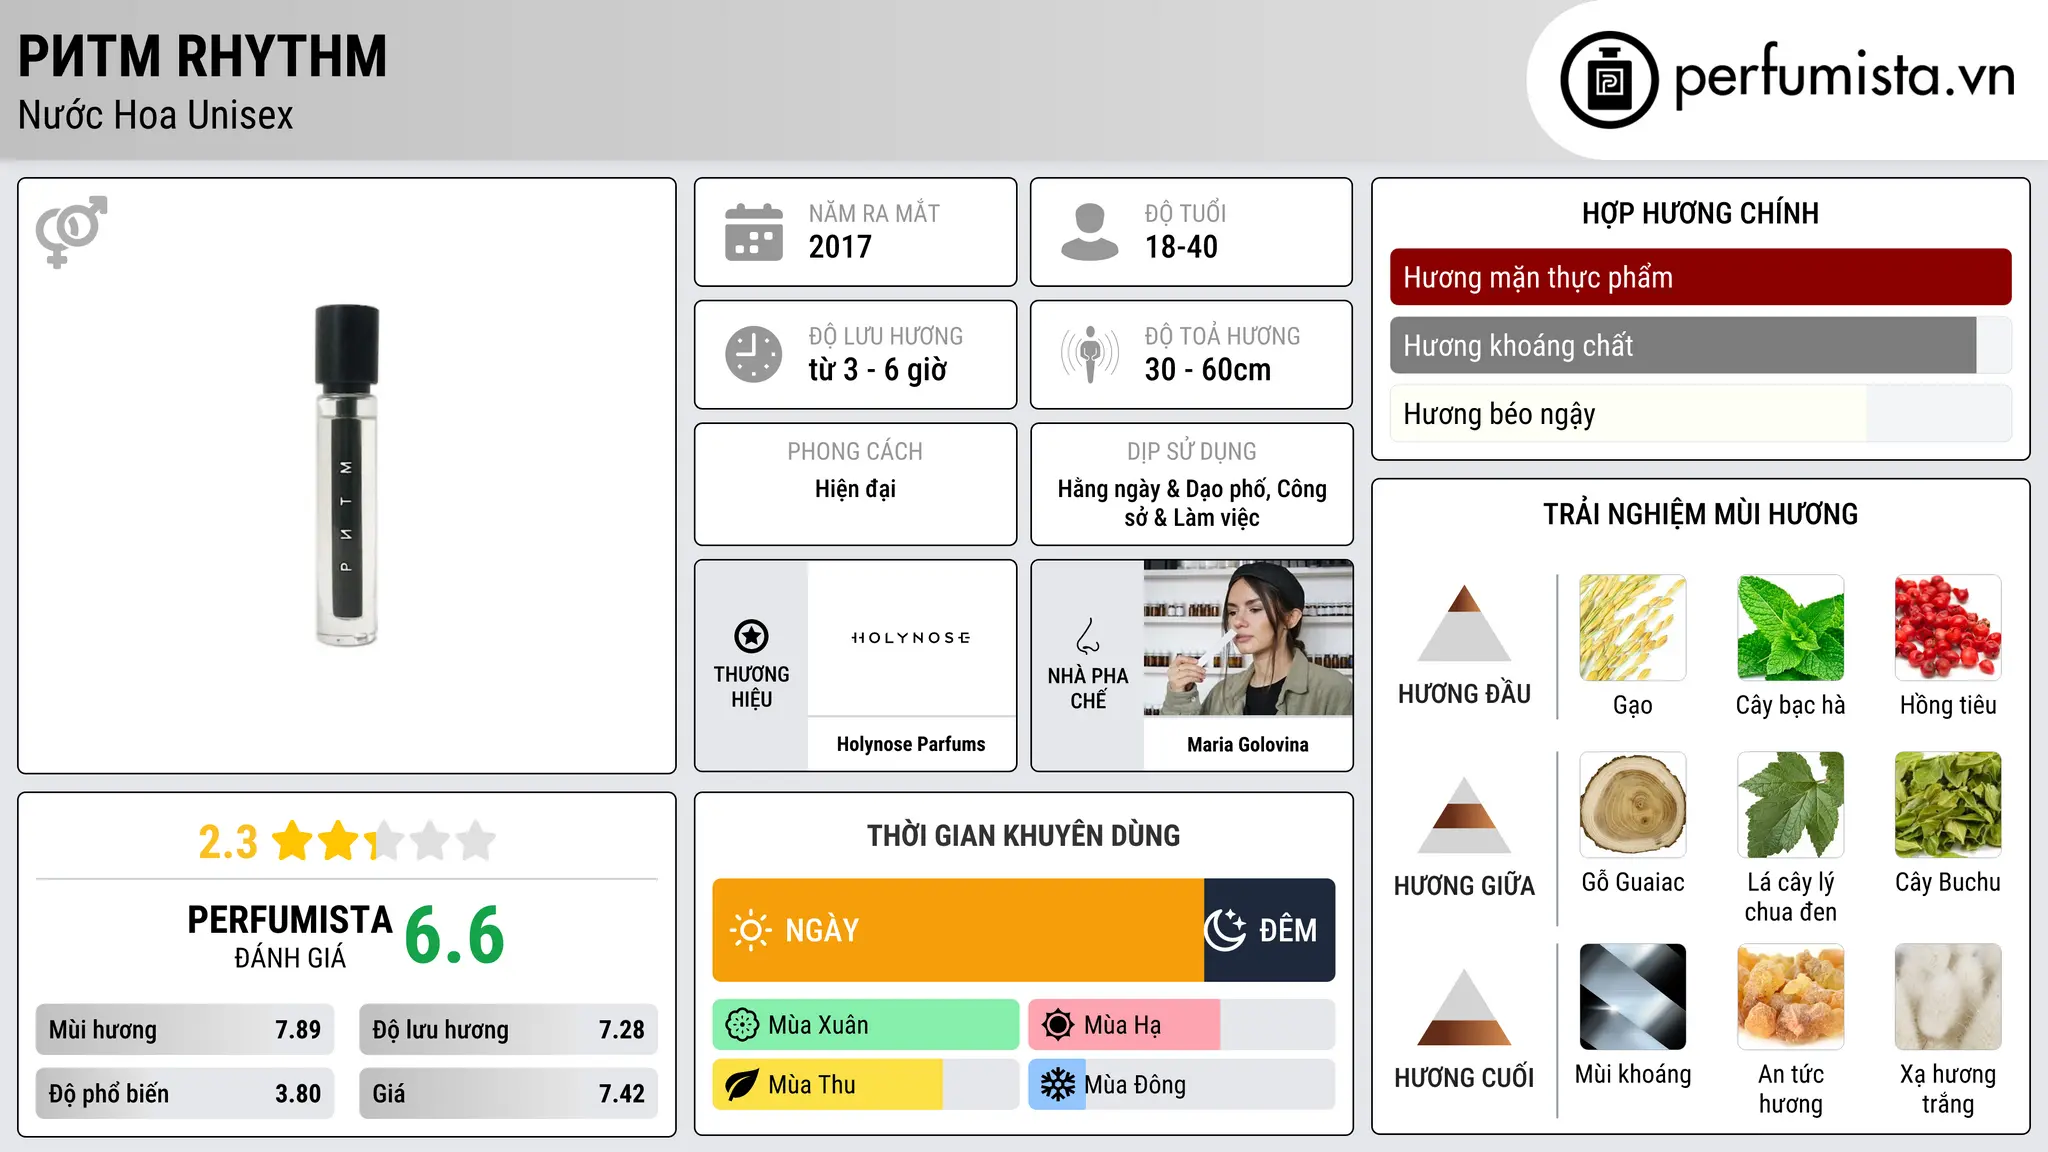Click the unisex gender symbol icon
This screenshot has width=2048, height=1152.
point(72,231)
